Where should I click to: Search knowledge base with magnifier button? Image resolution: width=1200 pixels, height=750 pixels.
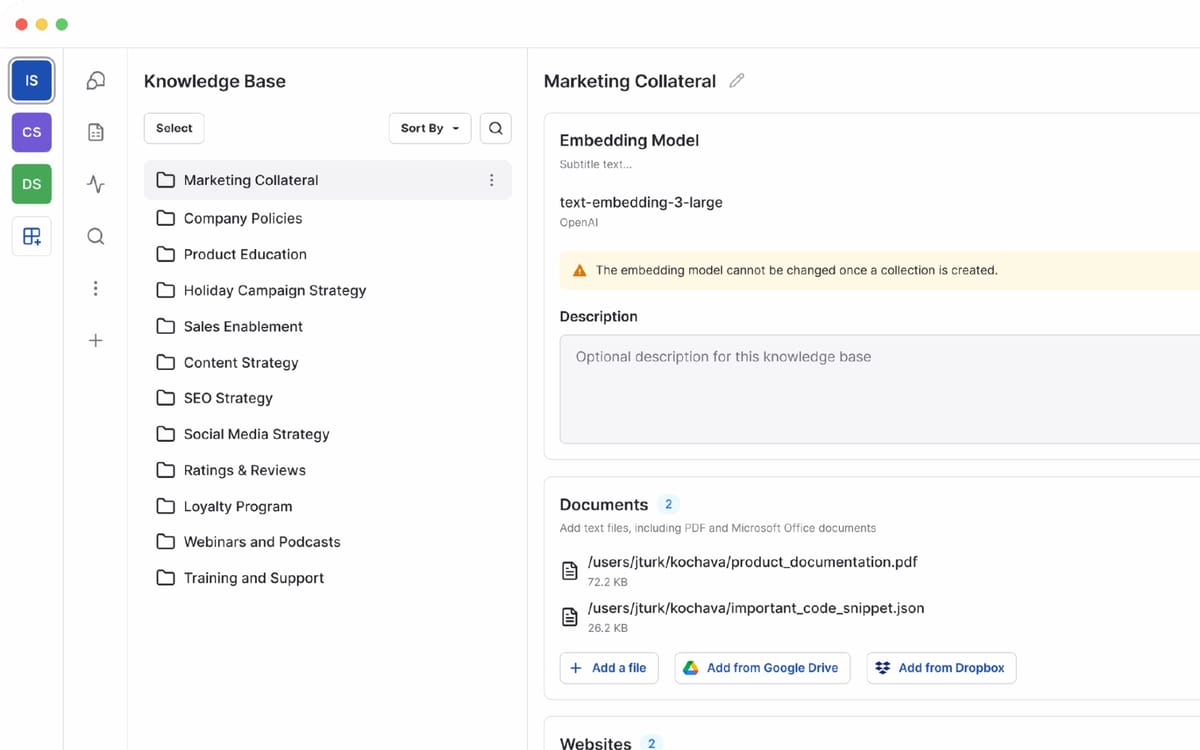[x=496, y=128]
